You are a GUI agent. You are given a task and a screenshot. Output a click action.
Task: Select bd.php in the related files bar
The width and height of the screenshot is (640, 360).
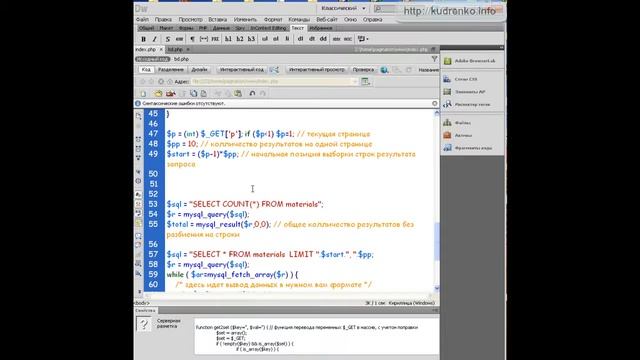pos(181,59)
